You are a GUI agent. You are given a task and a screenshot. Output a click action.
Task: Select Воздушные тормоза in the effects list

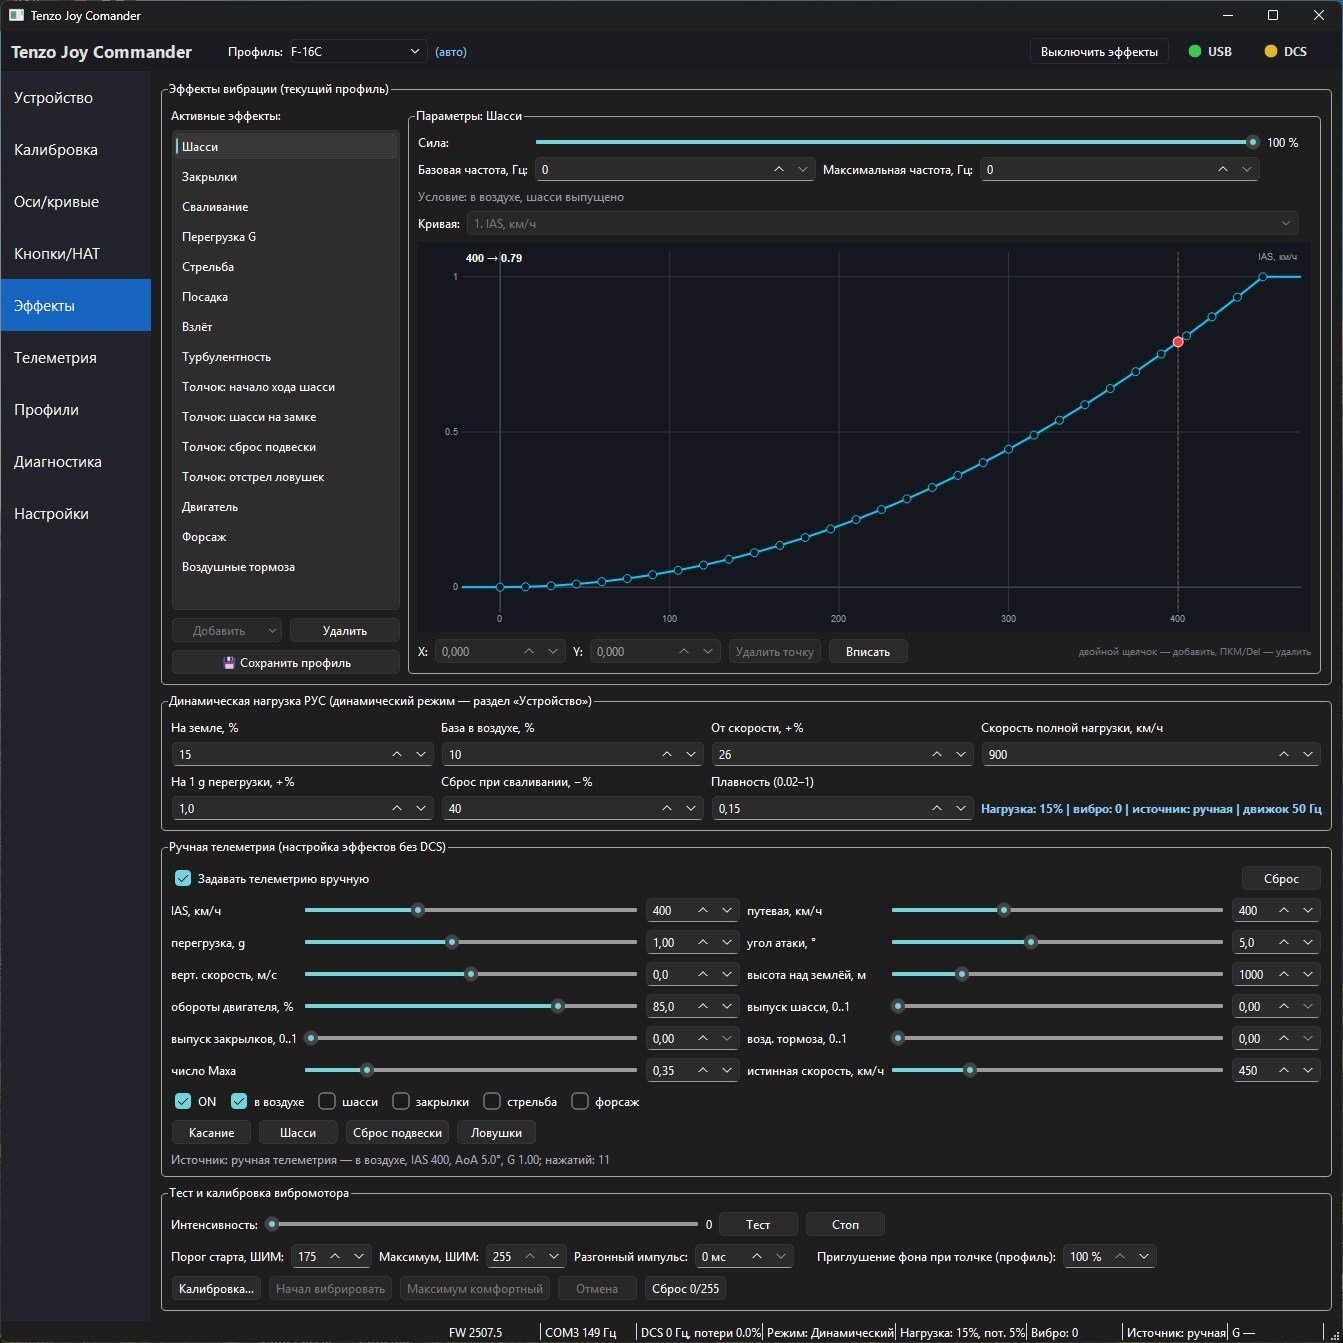pyautogui.click(x=286, y=567)
